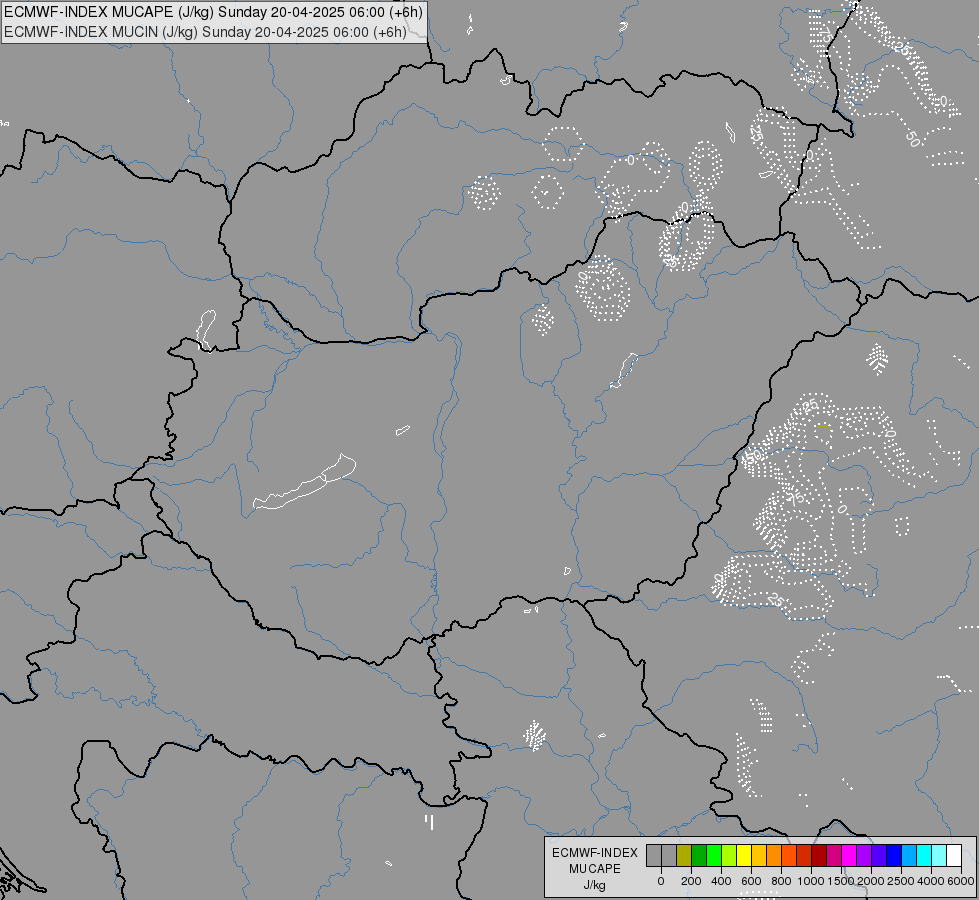This screenshot has width=979, height=900.
Task: Click the '600' legend value
Action: coord(751,881)
